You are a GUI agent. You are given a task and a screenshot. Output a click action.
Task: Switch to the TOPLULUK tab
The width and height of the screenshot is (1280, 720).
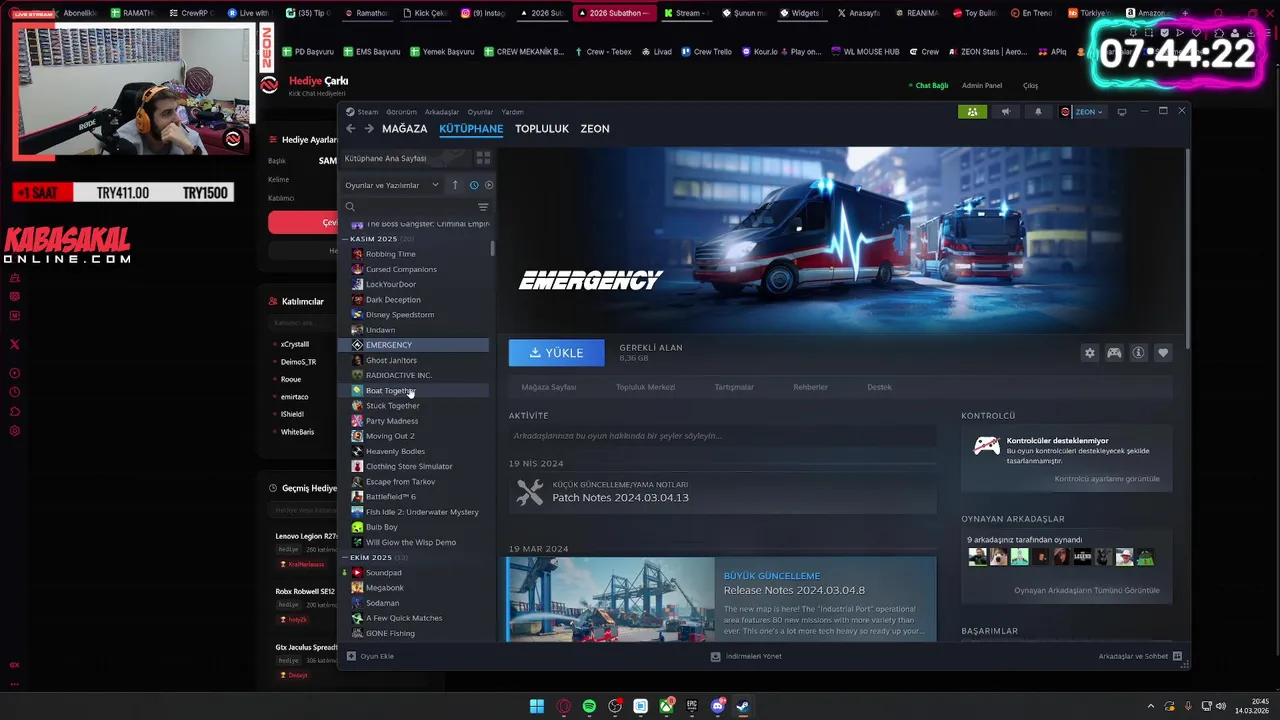coord(542,128)
